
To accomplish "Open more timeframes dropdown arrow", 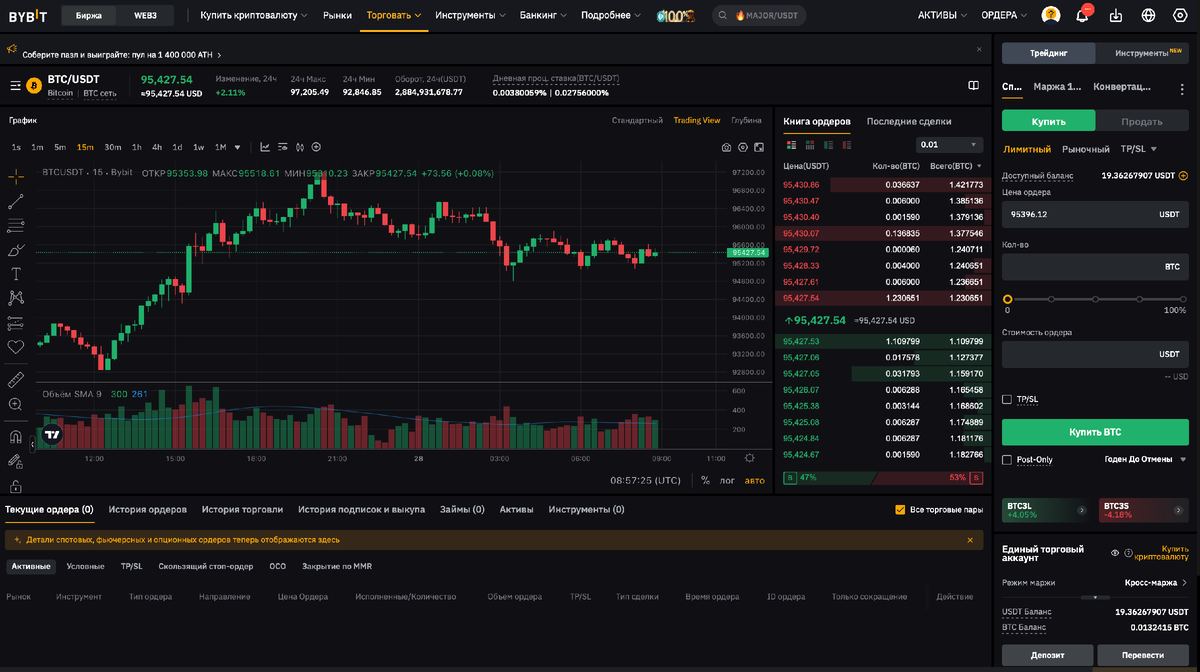I will coord(238,147).
